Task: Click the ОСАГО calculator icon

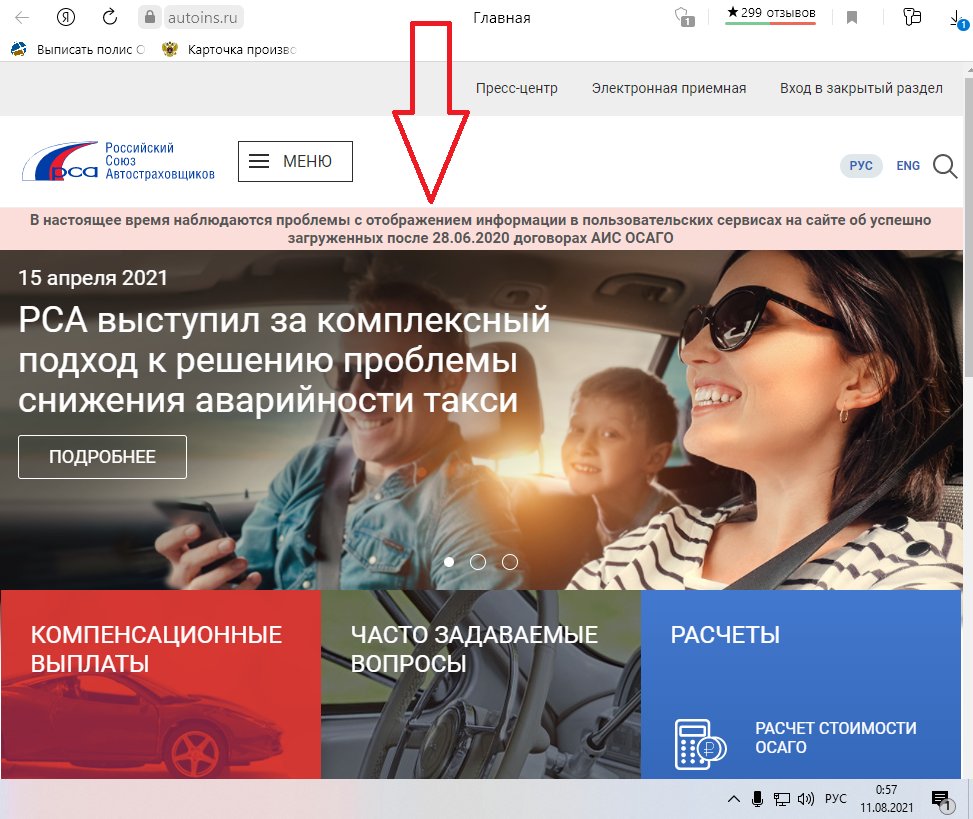Action: coord(700,744)
